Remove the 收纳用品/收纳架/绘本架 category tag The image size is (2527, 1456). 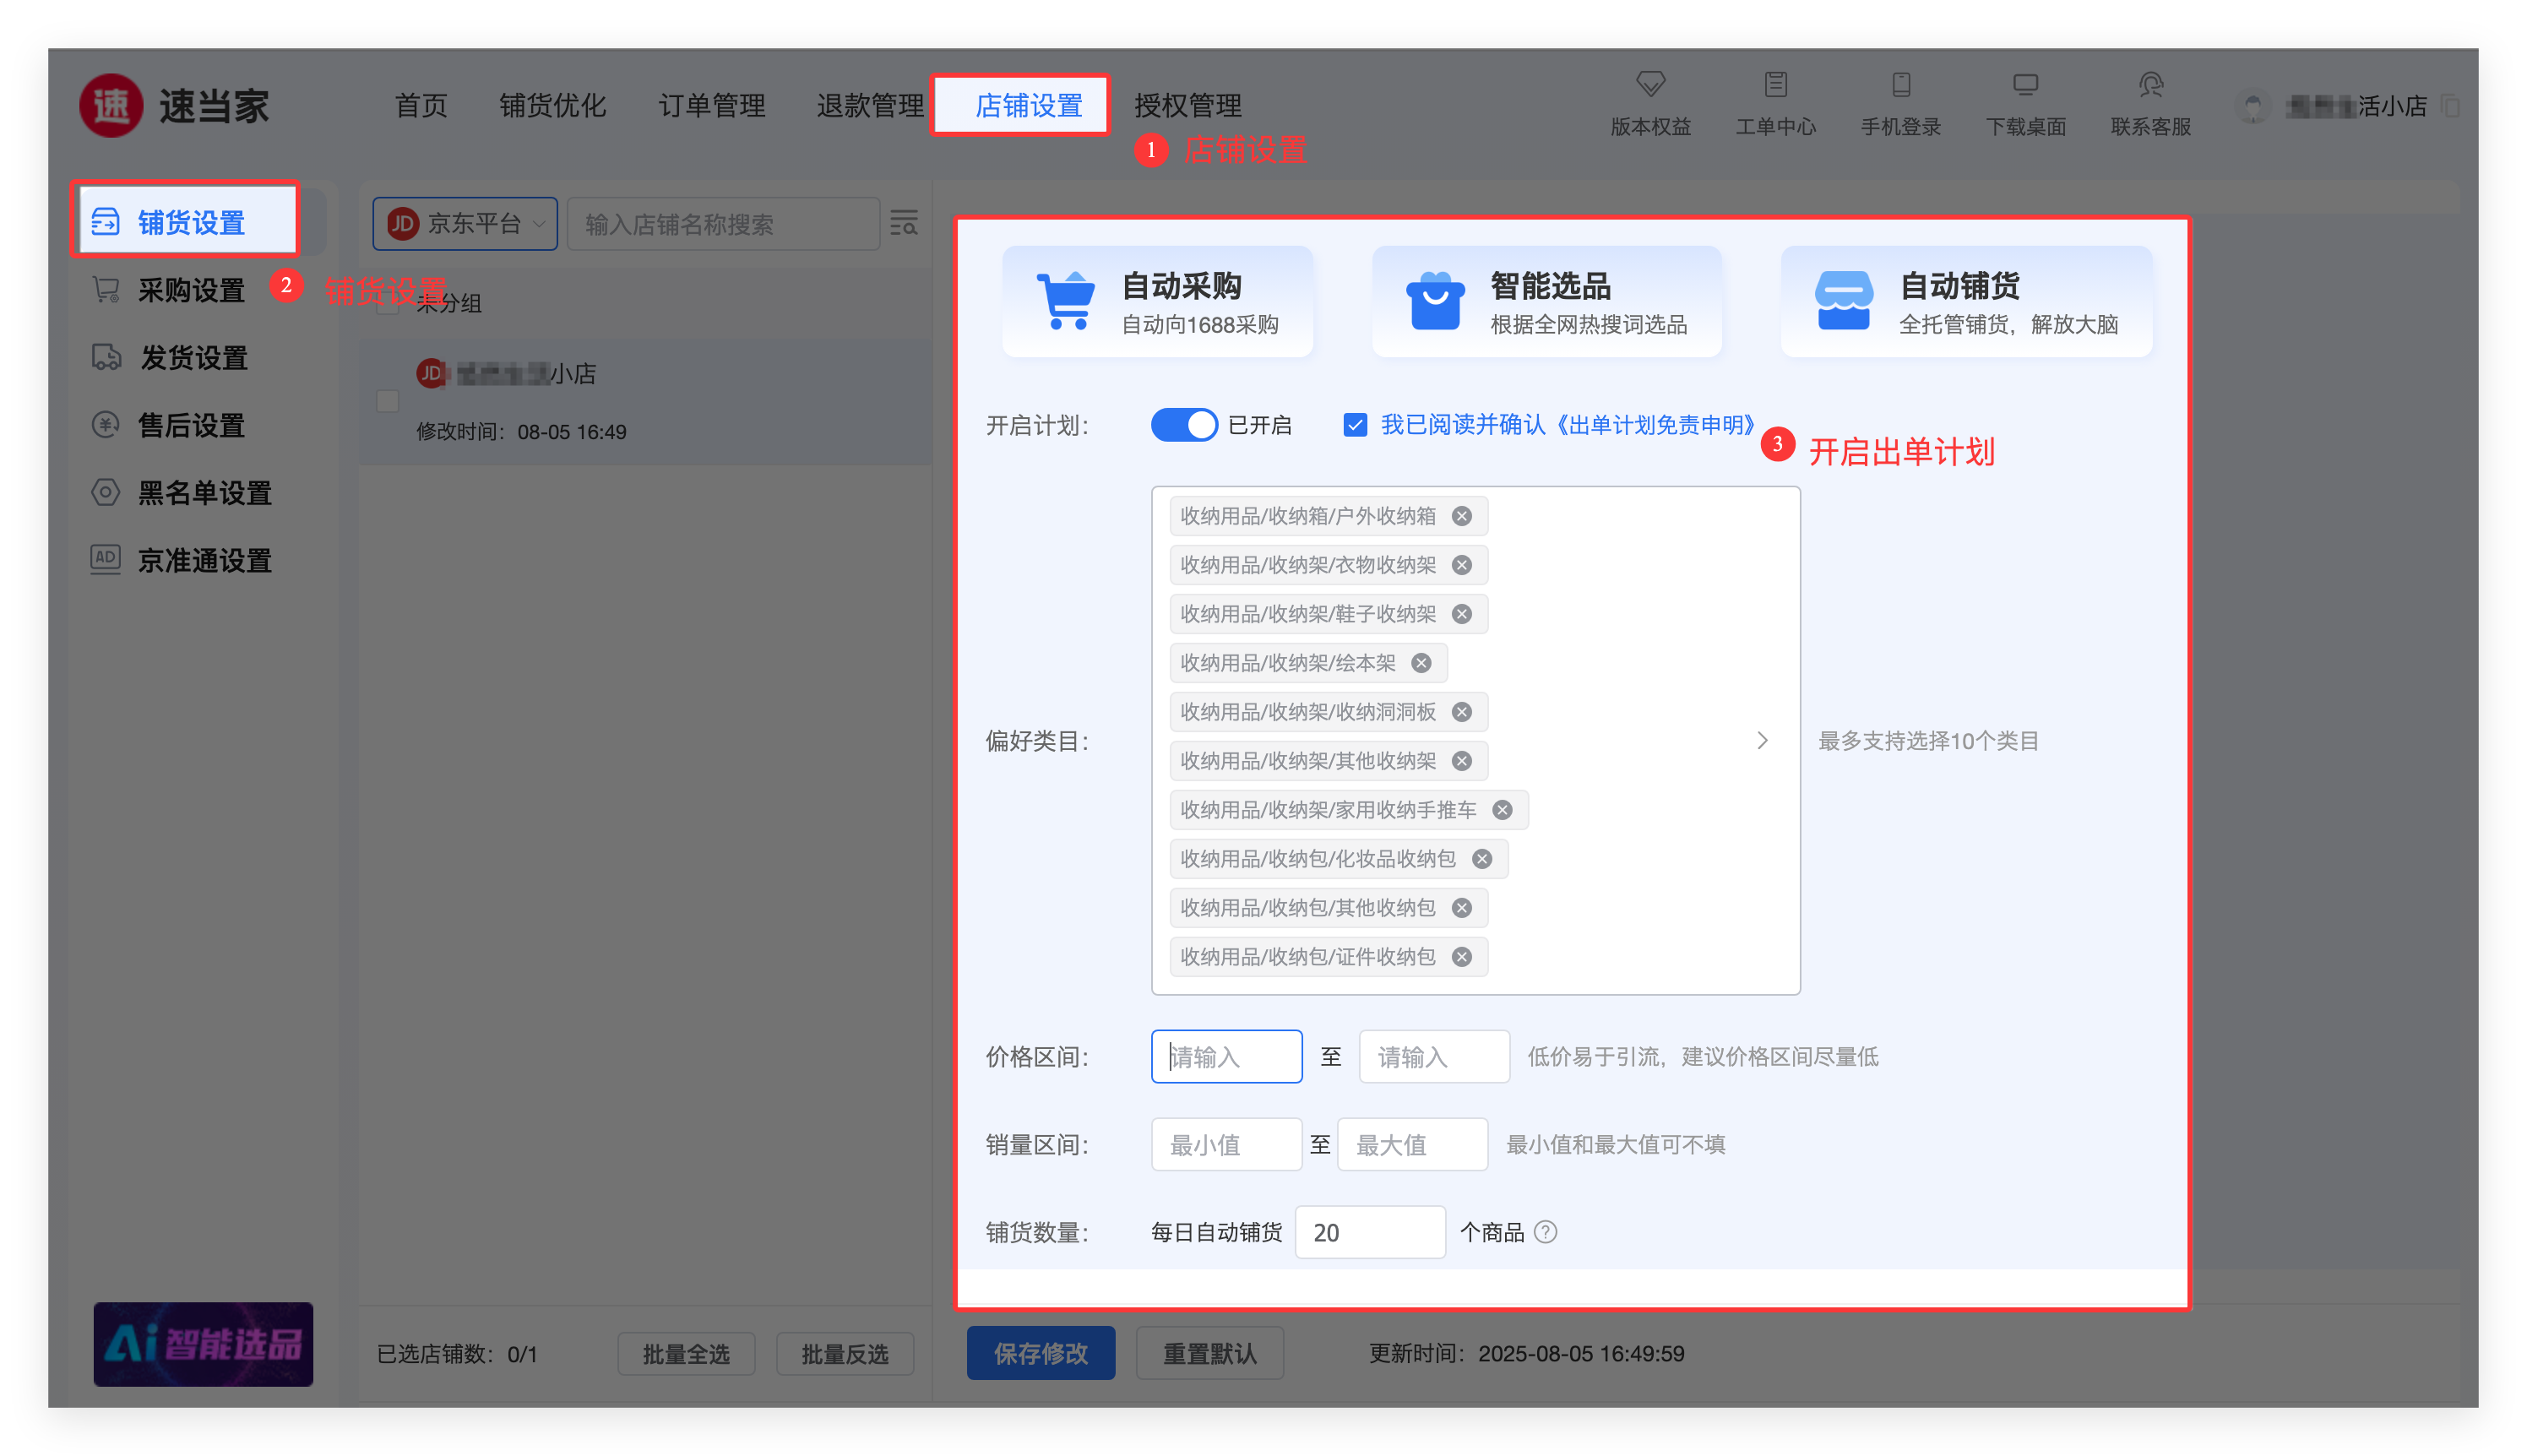click(1421, 663)
